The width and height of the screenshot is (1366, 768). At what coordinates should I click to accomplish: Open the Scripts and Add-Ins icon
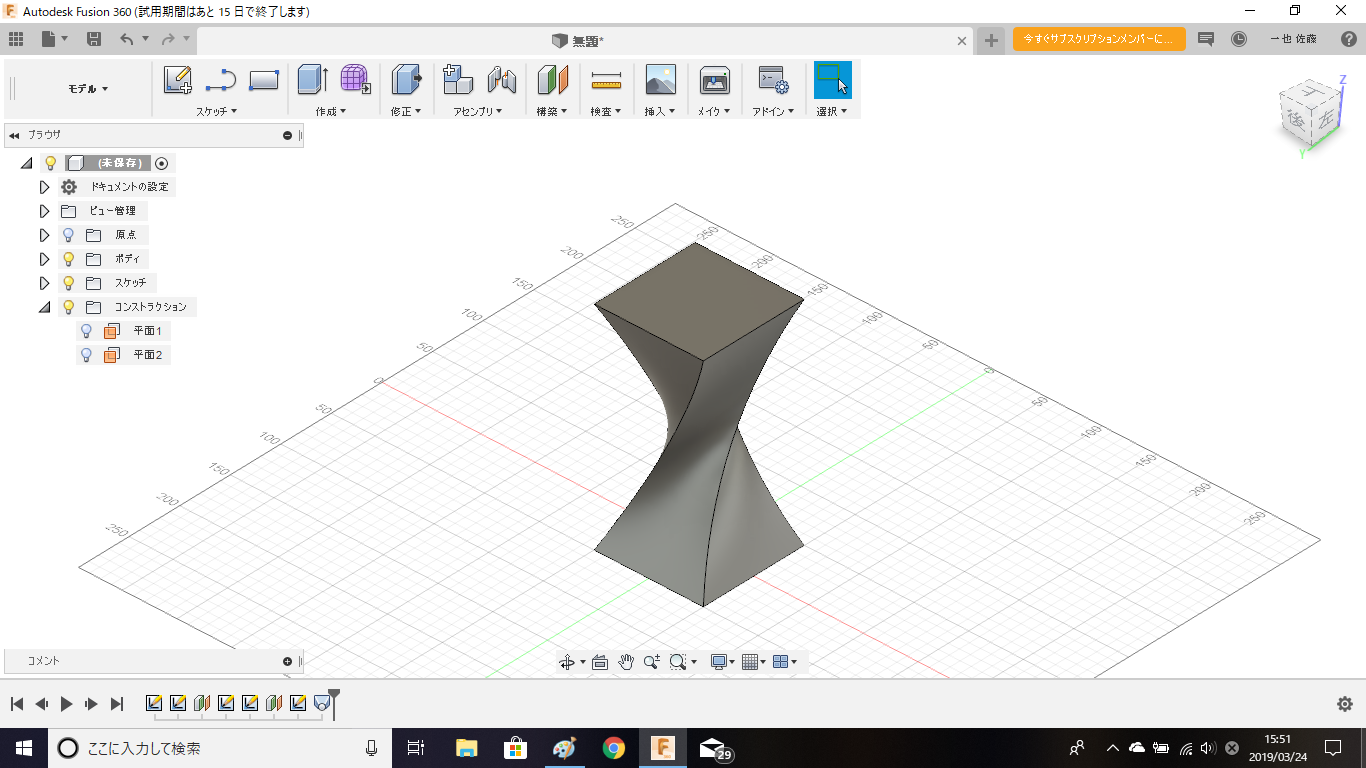[x=773, y=80]
